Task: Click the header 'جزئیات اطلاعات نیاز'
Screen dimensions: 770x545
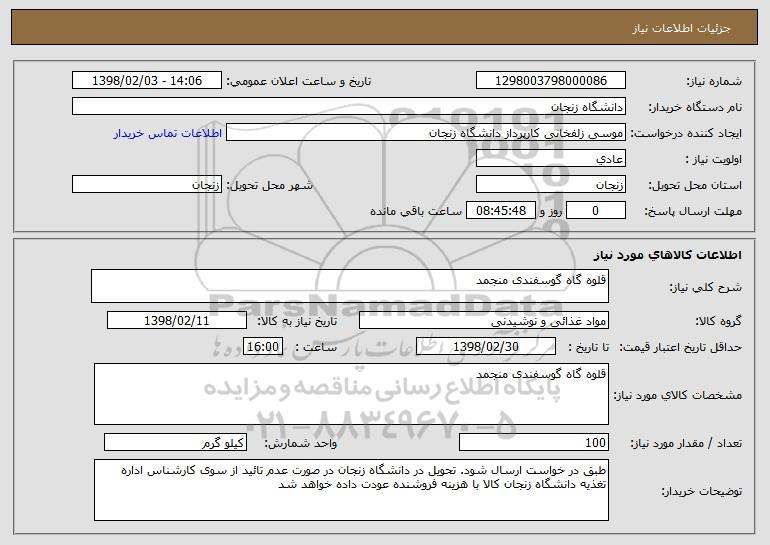Action: tap(681, 28)
